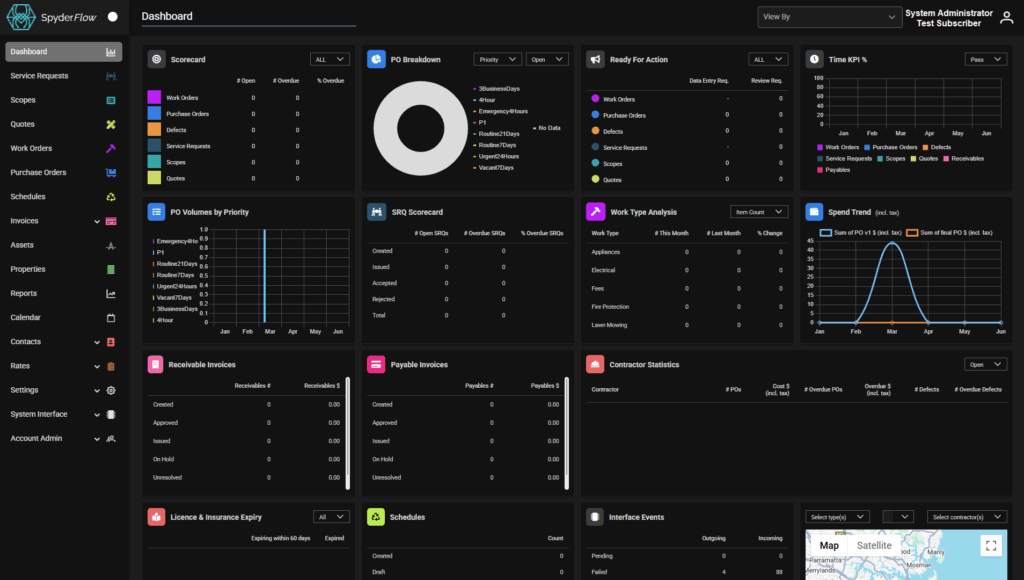Click the Schedules recycle icon in sidebar
Image resolution: width=1024 pixels, height=580 pixels.
pyautogui.click(x=110, y=196)
